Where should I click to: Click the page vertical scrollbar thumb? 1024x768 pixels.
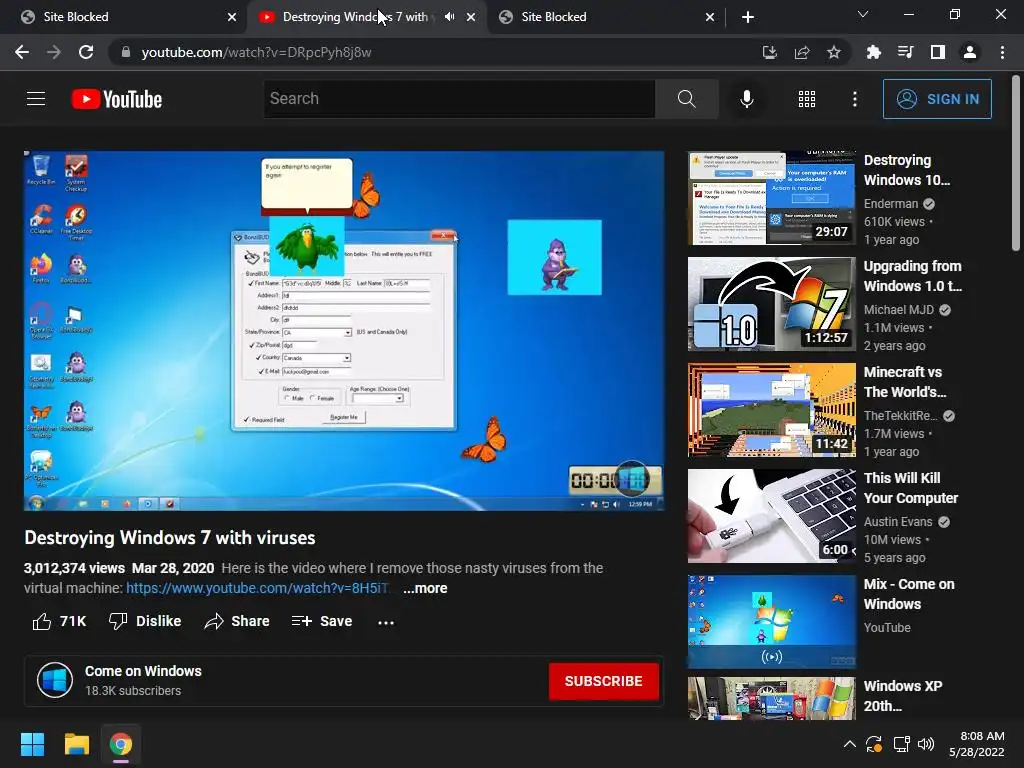point(1016,163)
